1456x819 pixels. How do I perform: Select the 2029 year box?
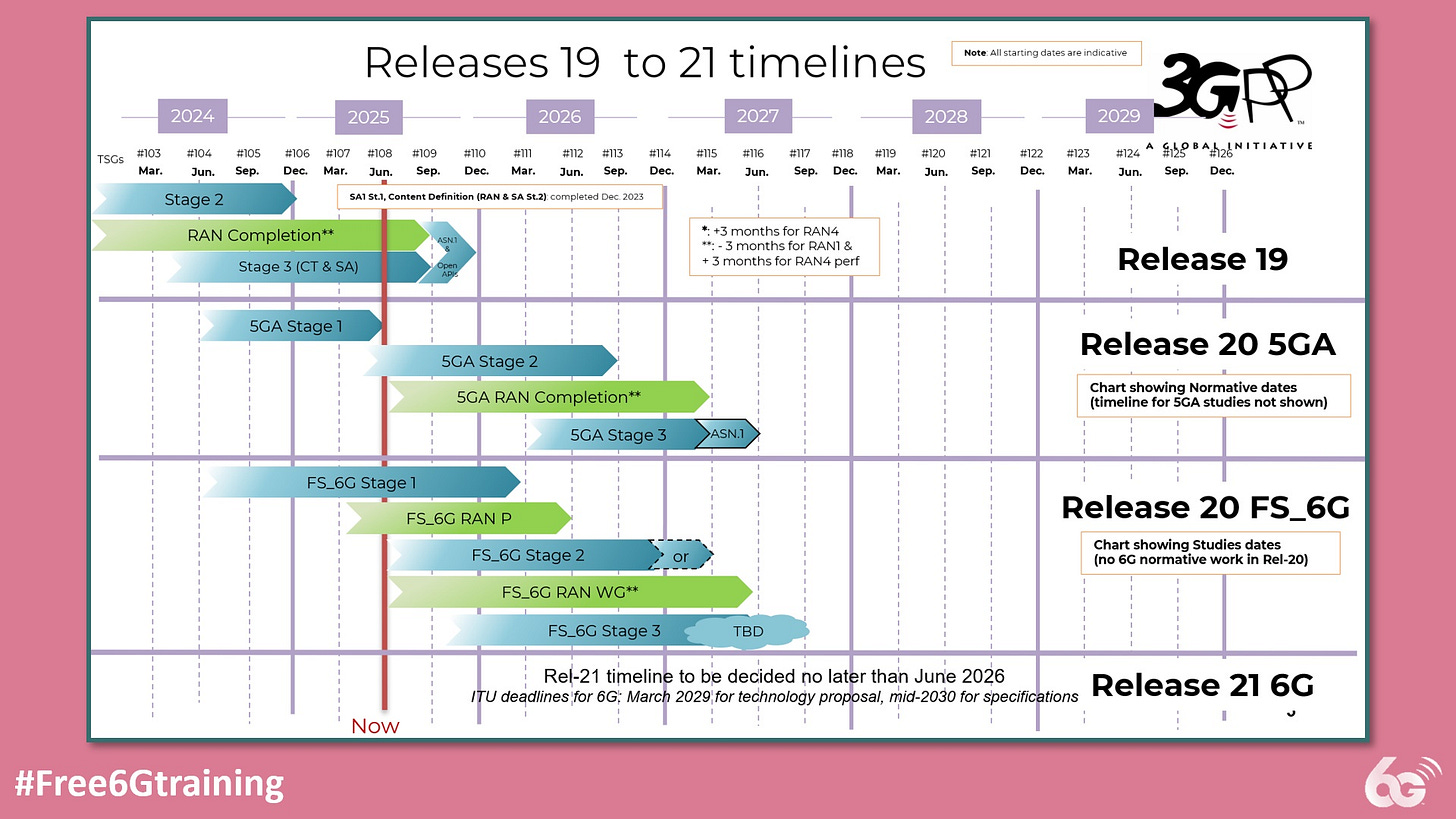click(1119, 116)
